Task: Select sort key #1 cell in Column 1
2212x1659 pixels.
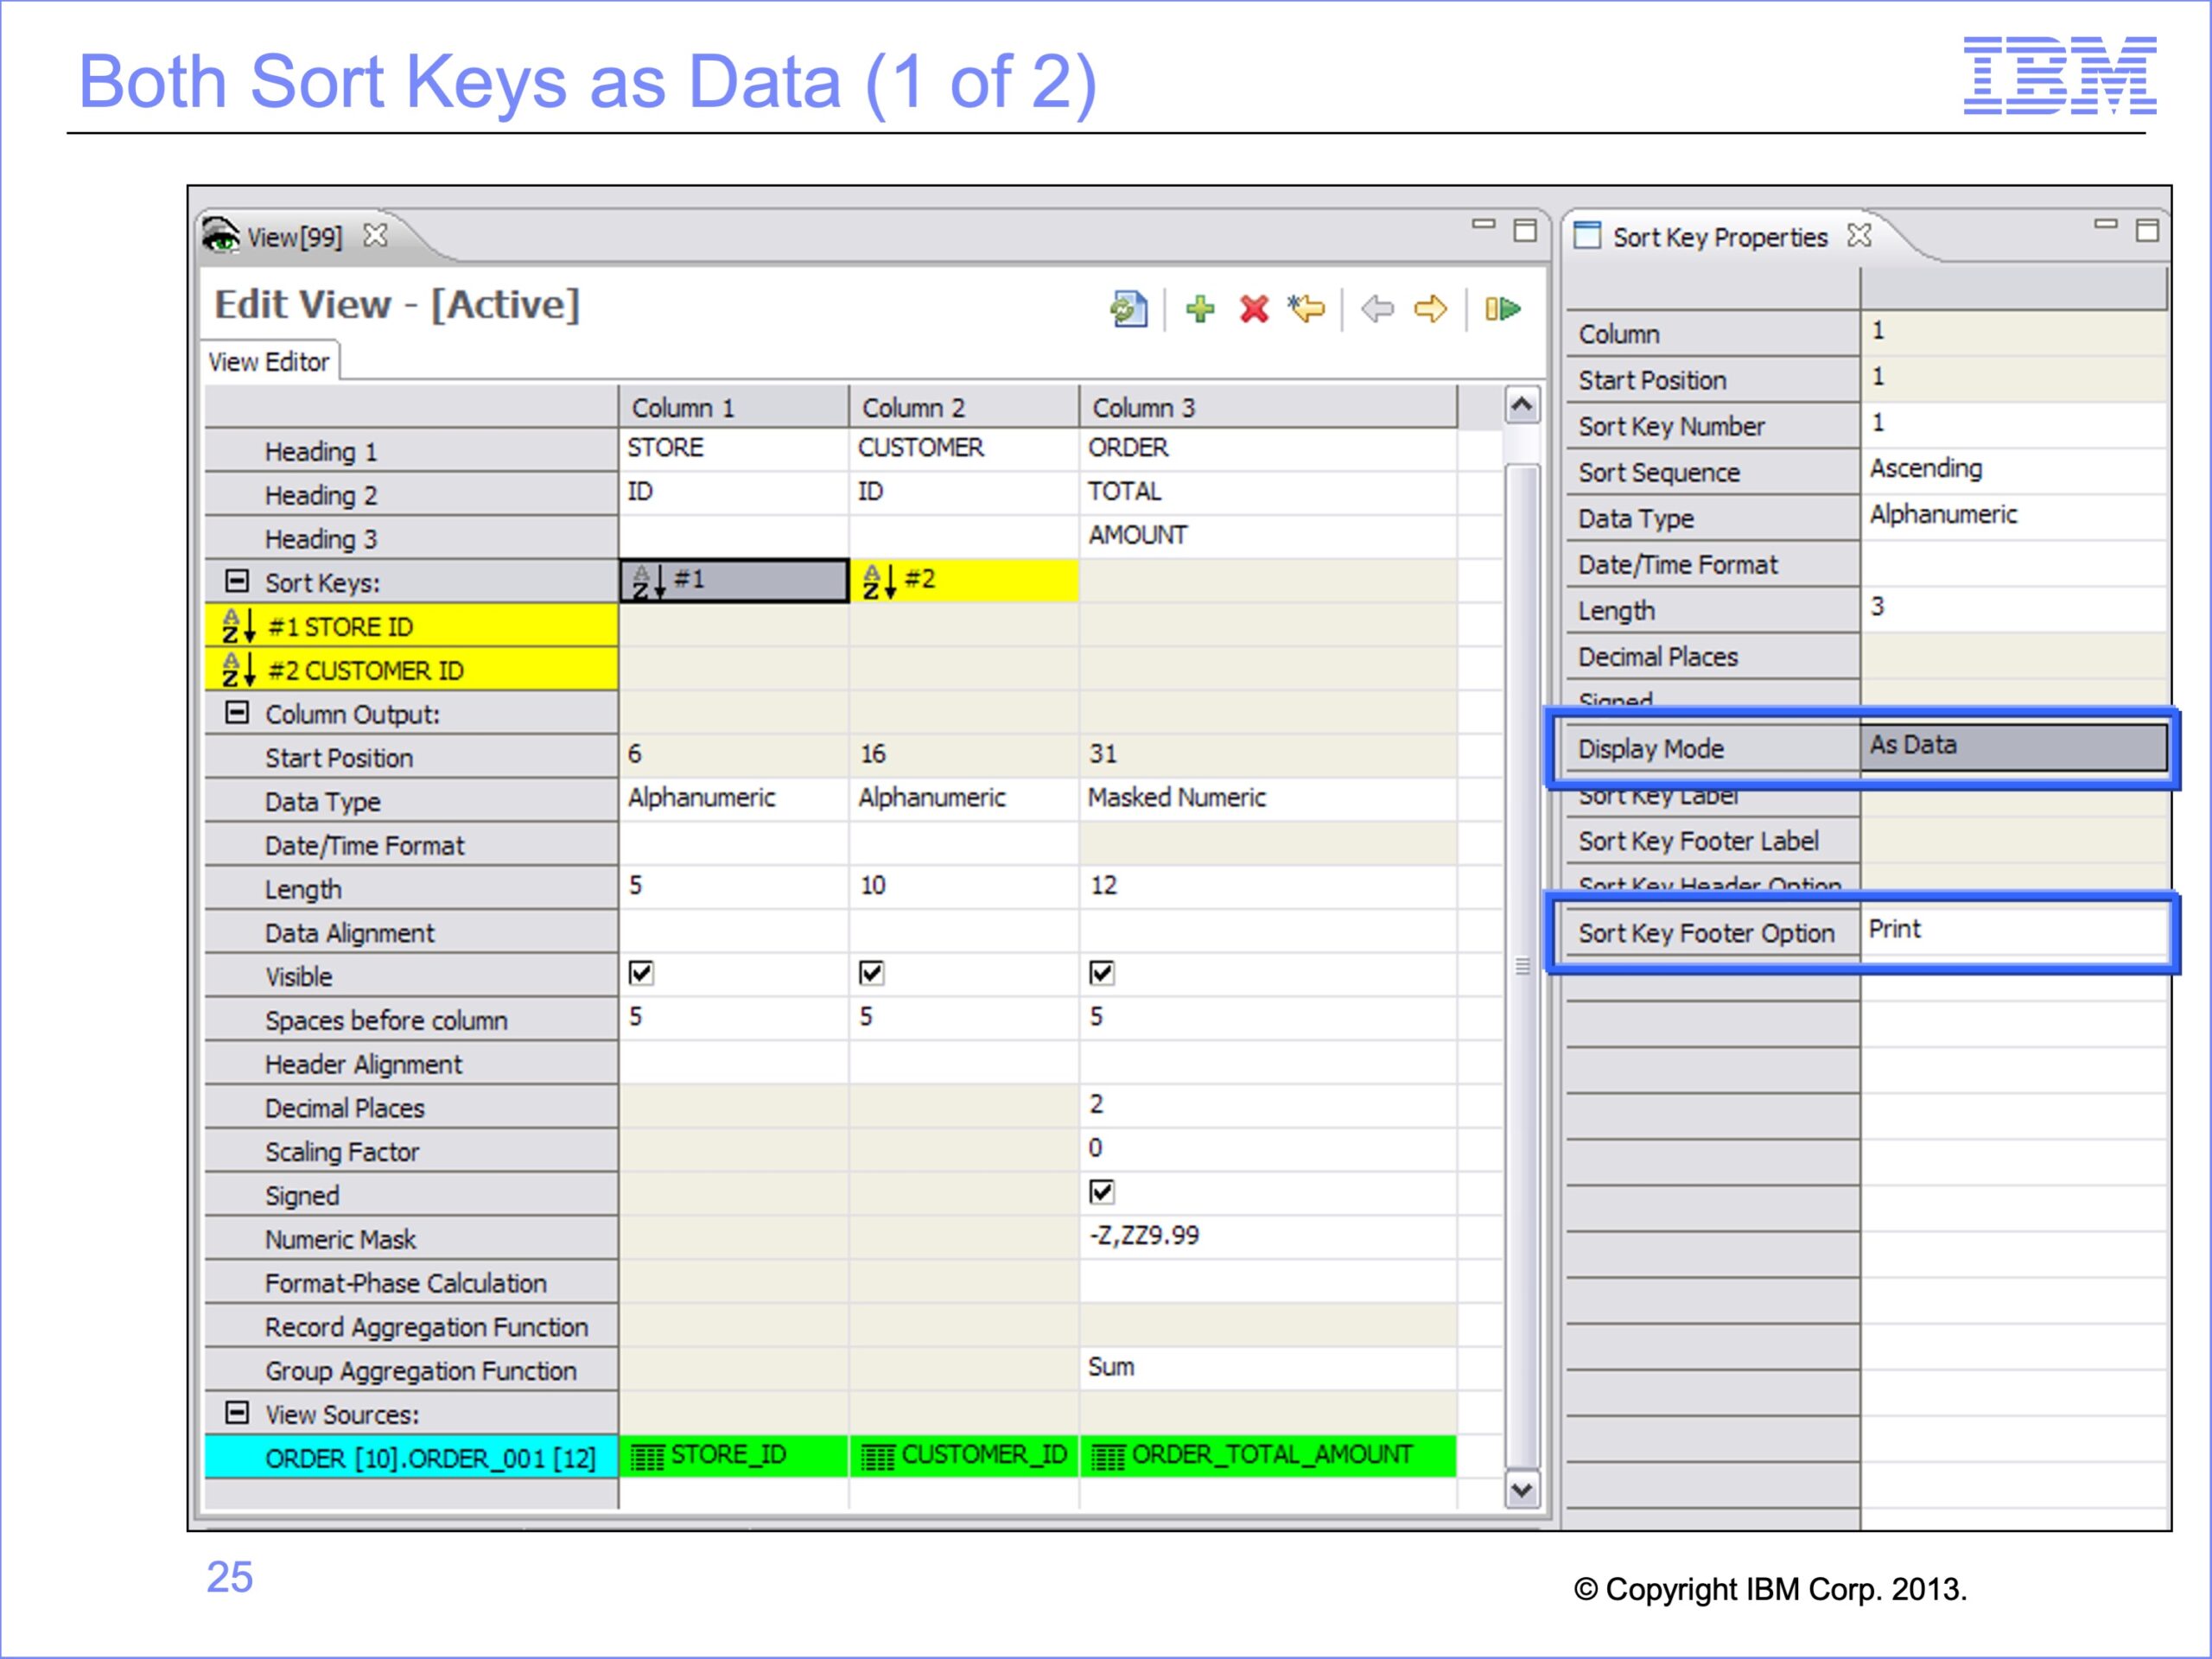Action: 734,580
